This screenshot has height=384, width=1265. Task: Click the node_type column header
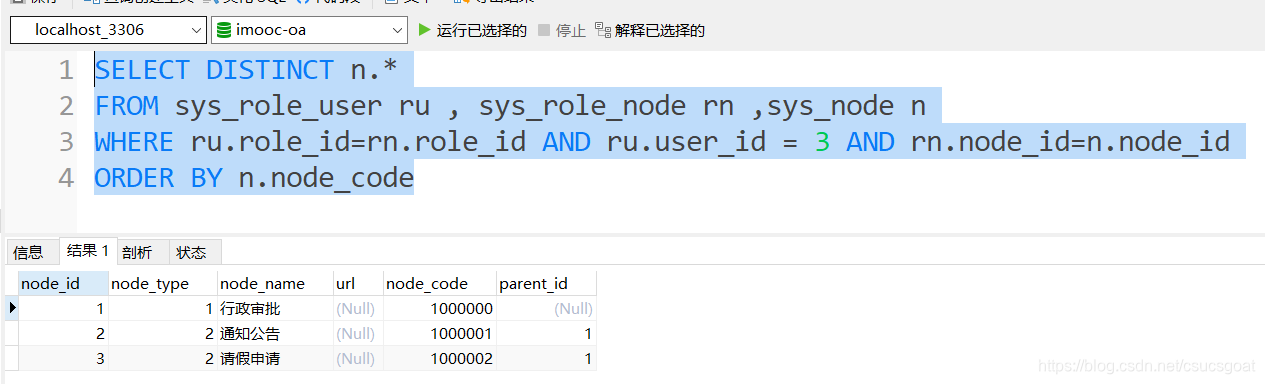162,283
